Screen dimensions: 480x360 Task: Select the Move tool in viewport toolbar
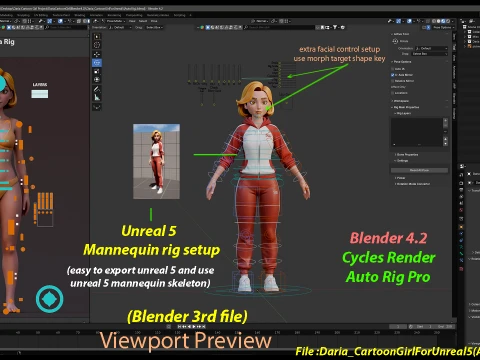[x=97, y=54]
